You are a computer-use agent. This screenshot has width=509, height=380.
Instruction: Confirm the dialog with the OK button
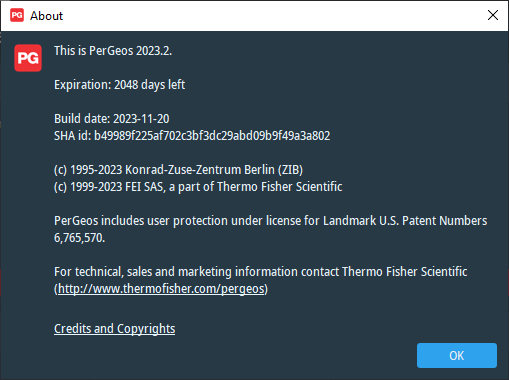point(457,356)
